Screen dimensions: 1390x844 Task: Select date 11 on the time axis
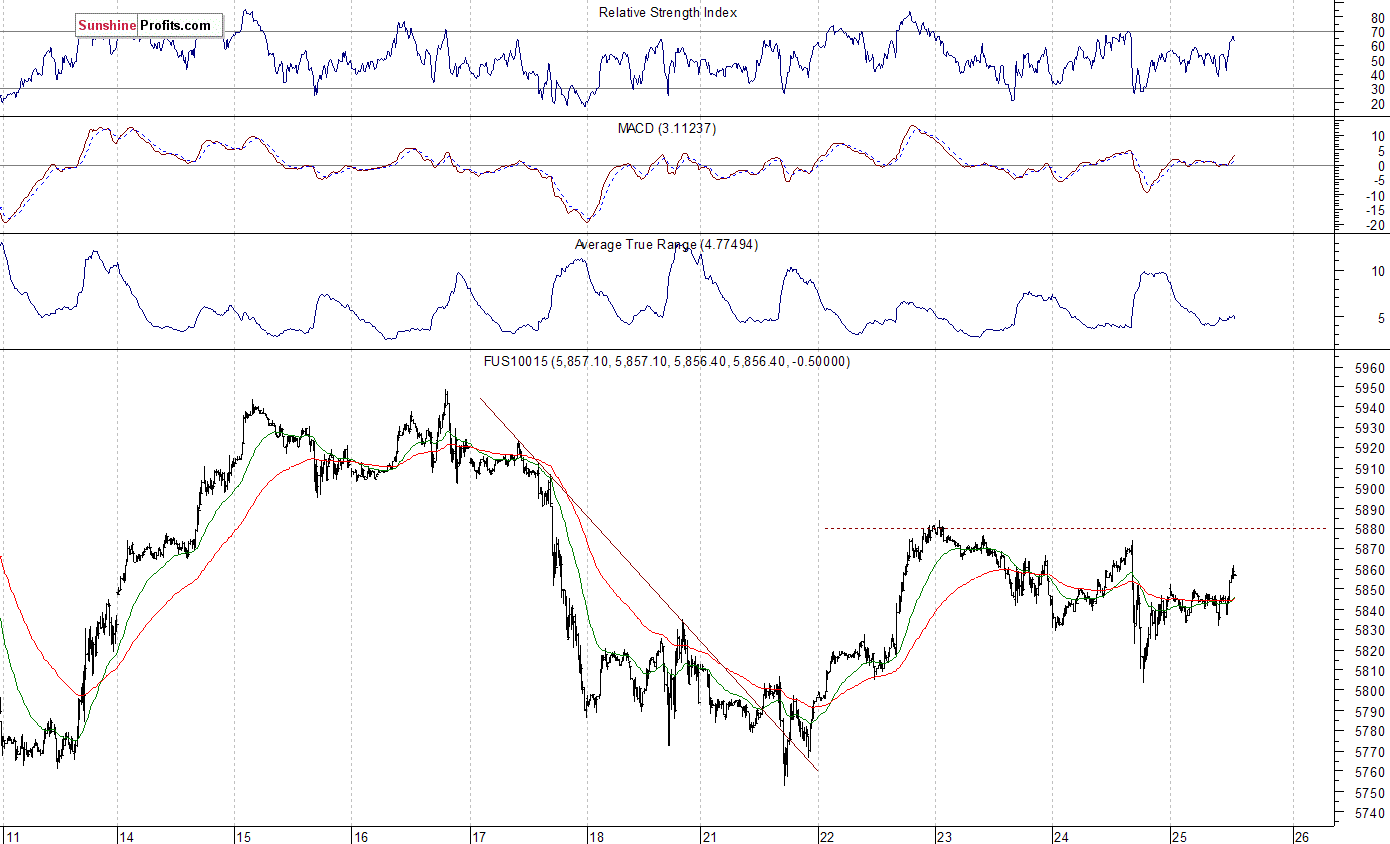point(12,836)
